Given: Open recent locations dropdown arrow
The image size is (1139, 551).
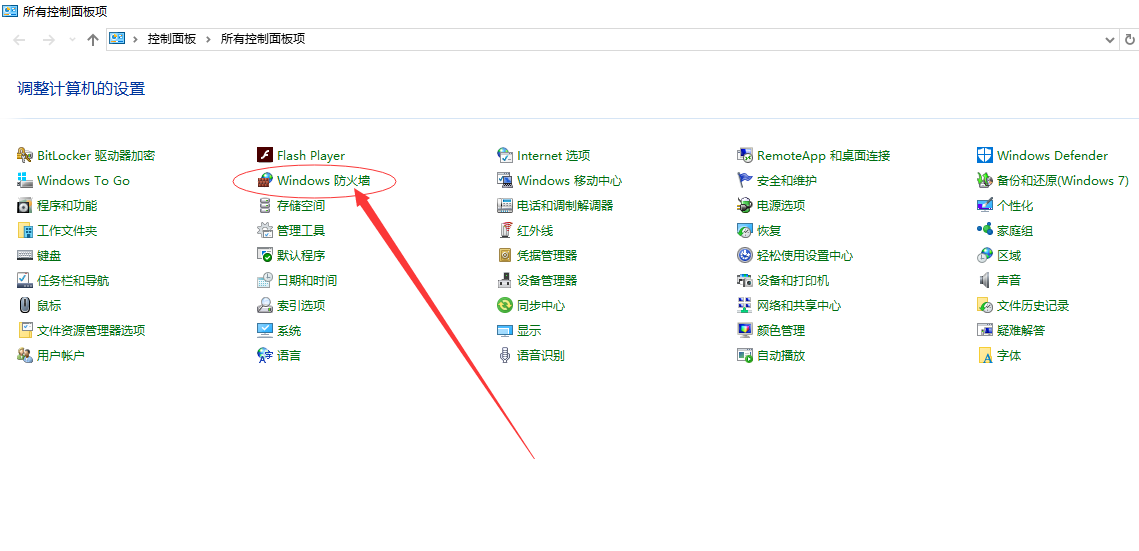Looking at the screenshot, I should (71, 39).
